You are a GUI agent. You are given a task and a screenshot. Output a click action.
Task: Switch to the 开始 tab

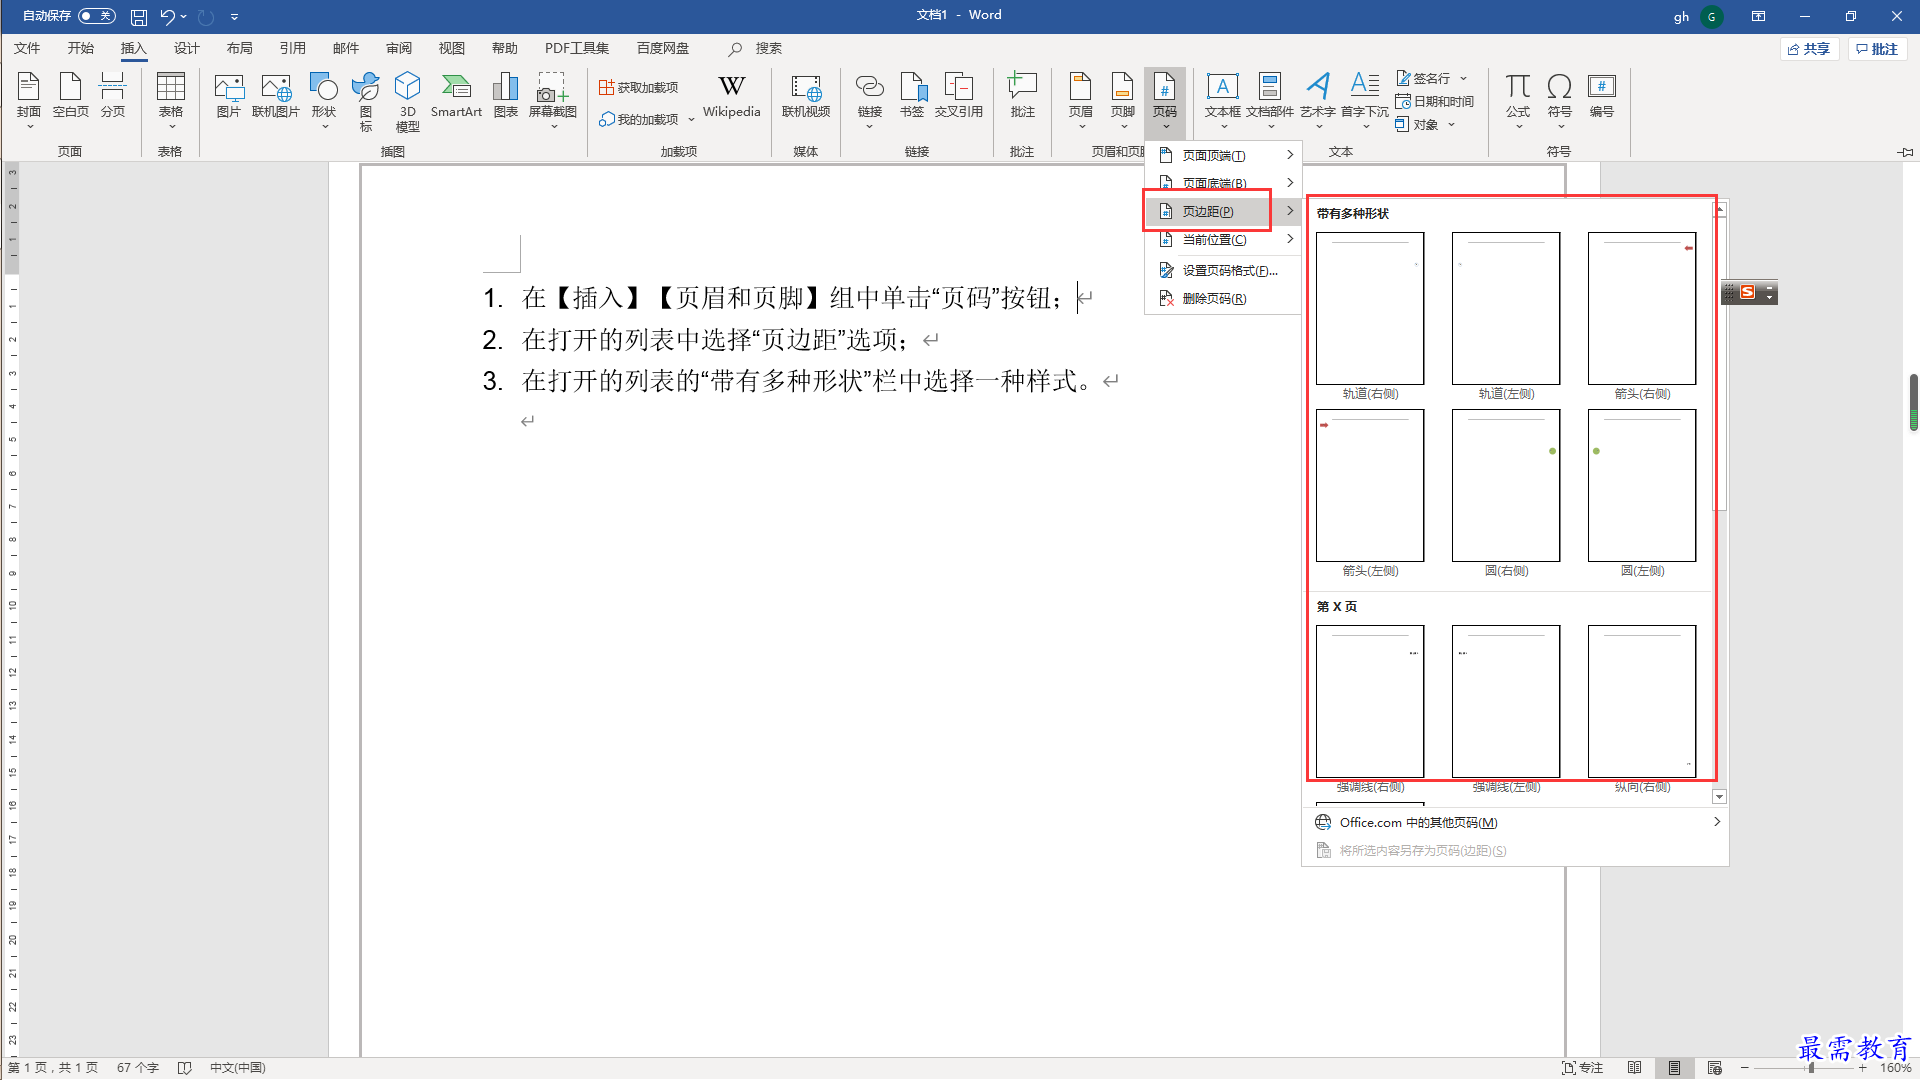pyautogui.click(x=80, y=48)
